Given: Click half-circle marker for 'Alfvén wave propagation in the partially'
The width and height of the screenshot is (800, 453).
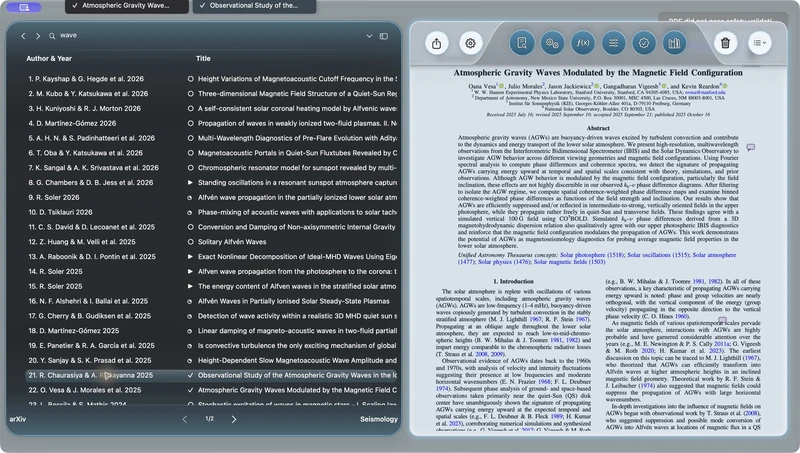Looking at the screenshot, I should click(x=190, y=198).
